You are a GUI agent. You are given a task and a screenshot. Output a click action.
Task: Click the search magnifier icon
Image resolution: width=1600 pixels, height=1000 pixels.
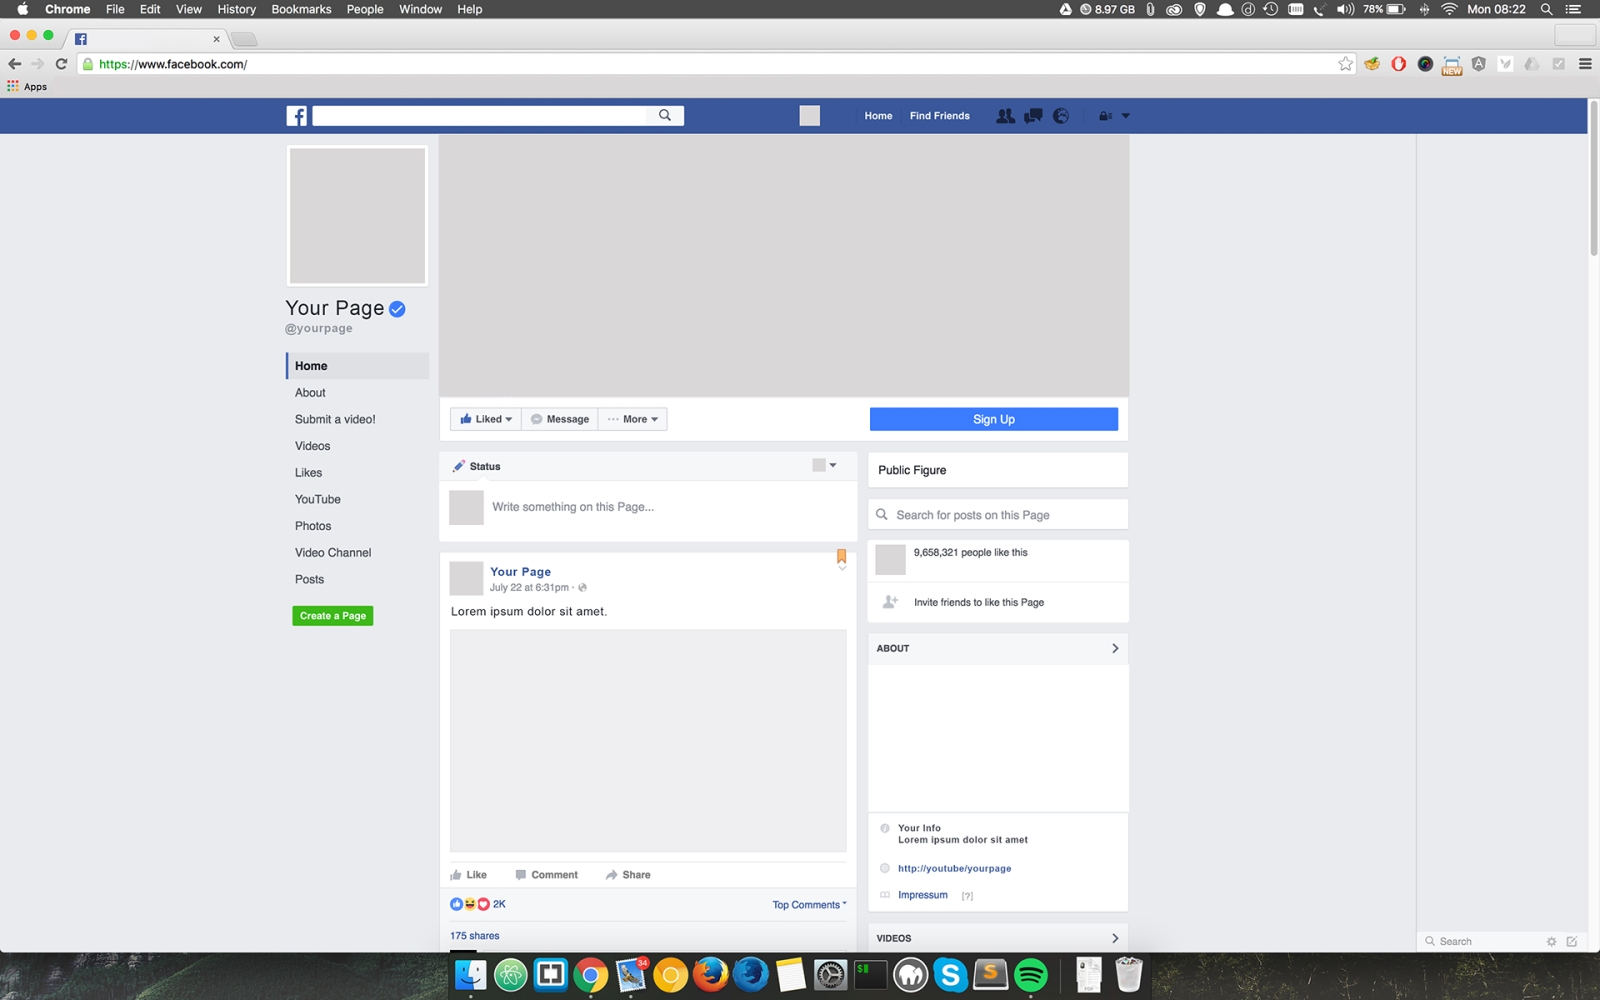pyautogui.click(x=664, y=115)
